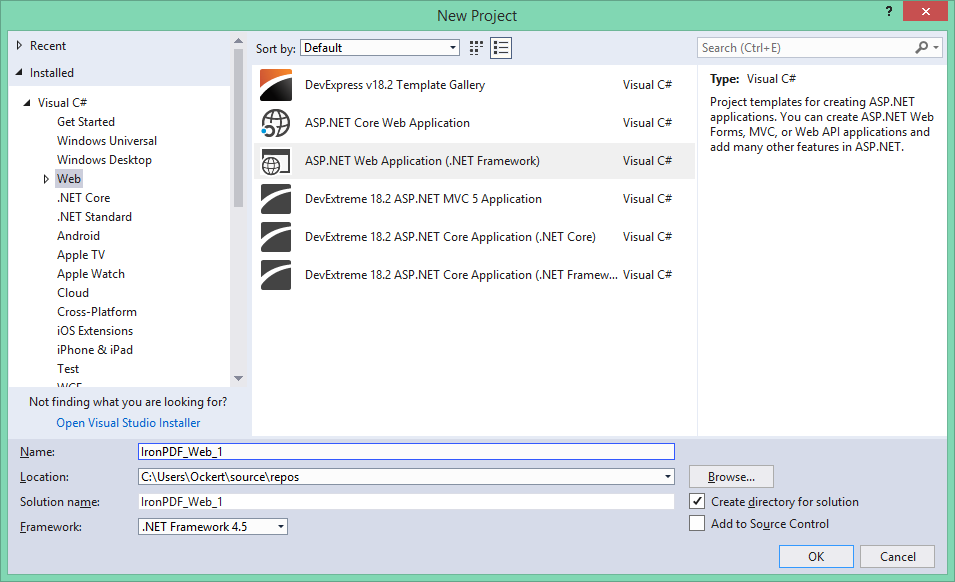Open Visual Studio Installer link
Screen dimensions: 955x582
pyautogui.click(x=129, y=422)
